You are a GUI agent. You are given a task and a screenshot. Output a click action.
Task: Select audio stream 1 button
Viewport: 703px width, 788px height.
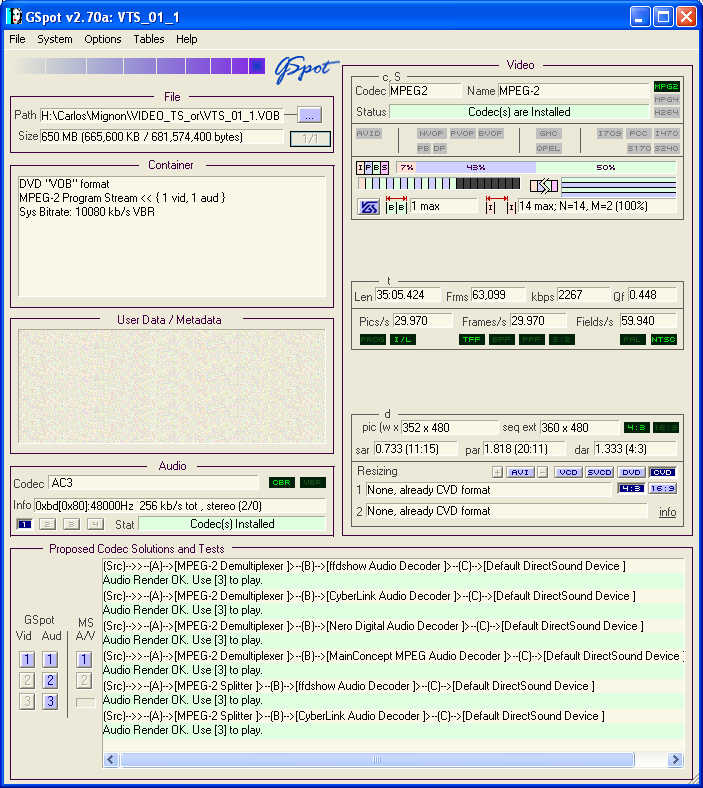(x=24, y=525)
